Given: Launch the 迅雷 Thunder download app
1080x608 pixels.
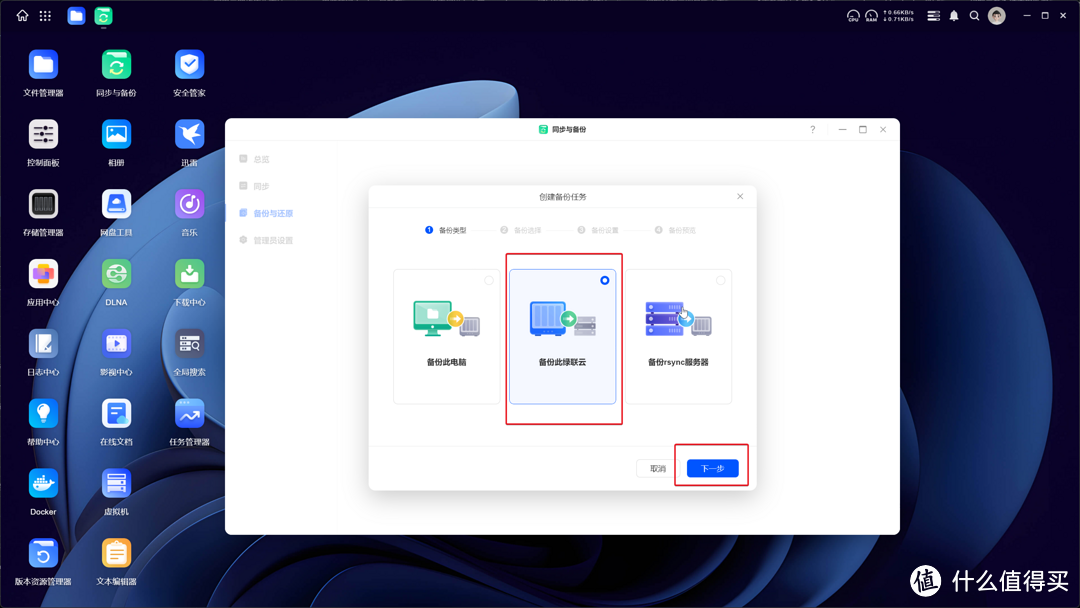Looking at the screenshot, I should point(189,133).
